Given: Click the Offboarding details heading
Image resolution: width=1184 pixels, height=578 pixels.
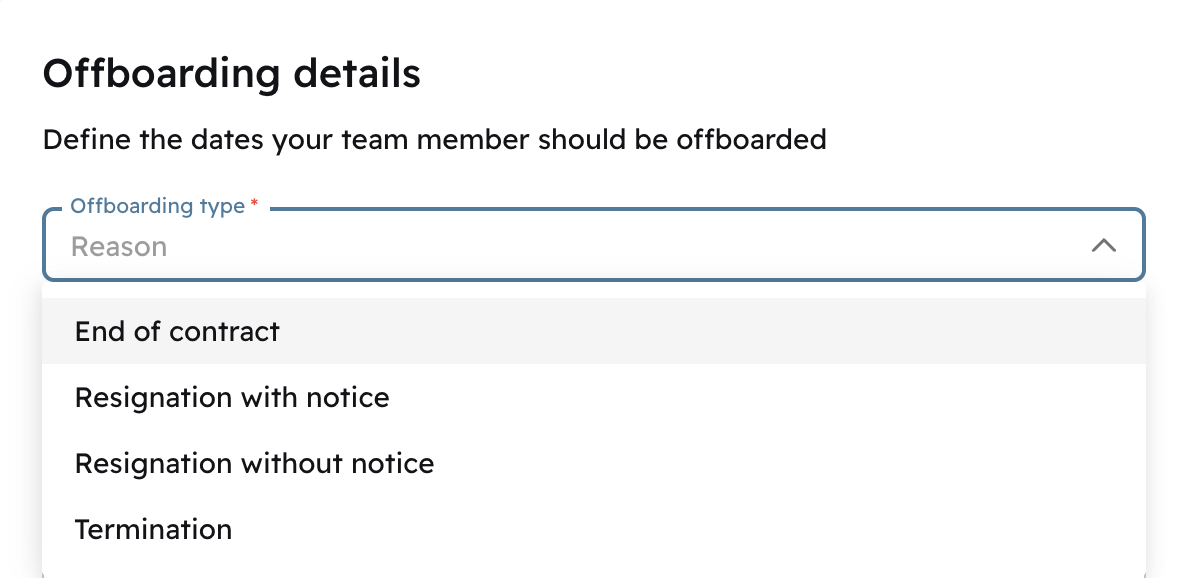Looking at the screenshot, I should (x=231, y=74).
